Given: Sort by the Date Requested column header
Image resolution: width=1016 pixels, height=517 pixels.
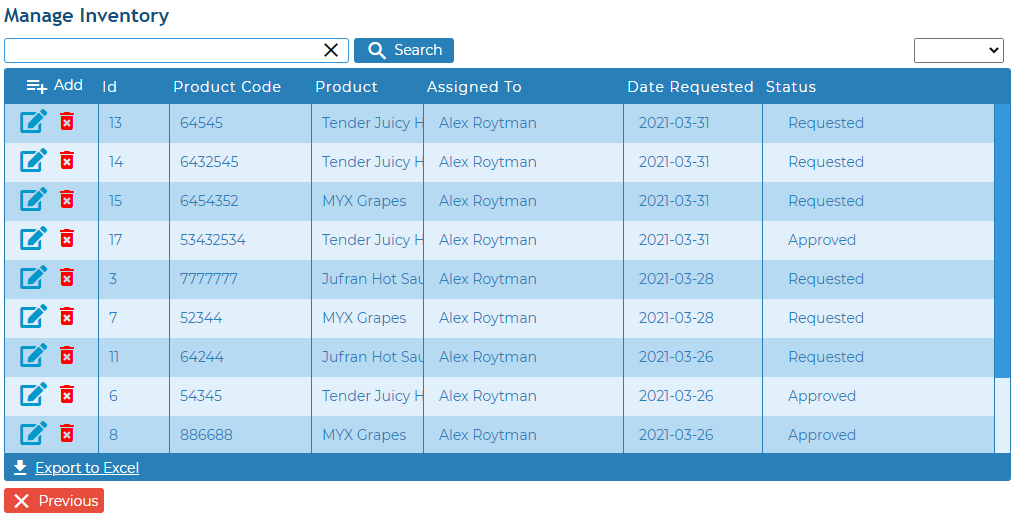Looking at the screenshot, I should (x=690, y=87).
